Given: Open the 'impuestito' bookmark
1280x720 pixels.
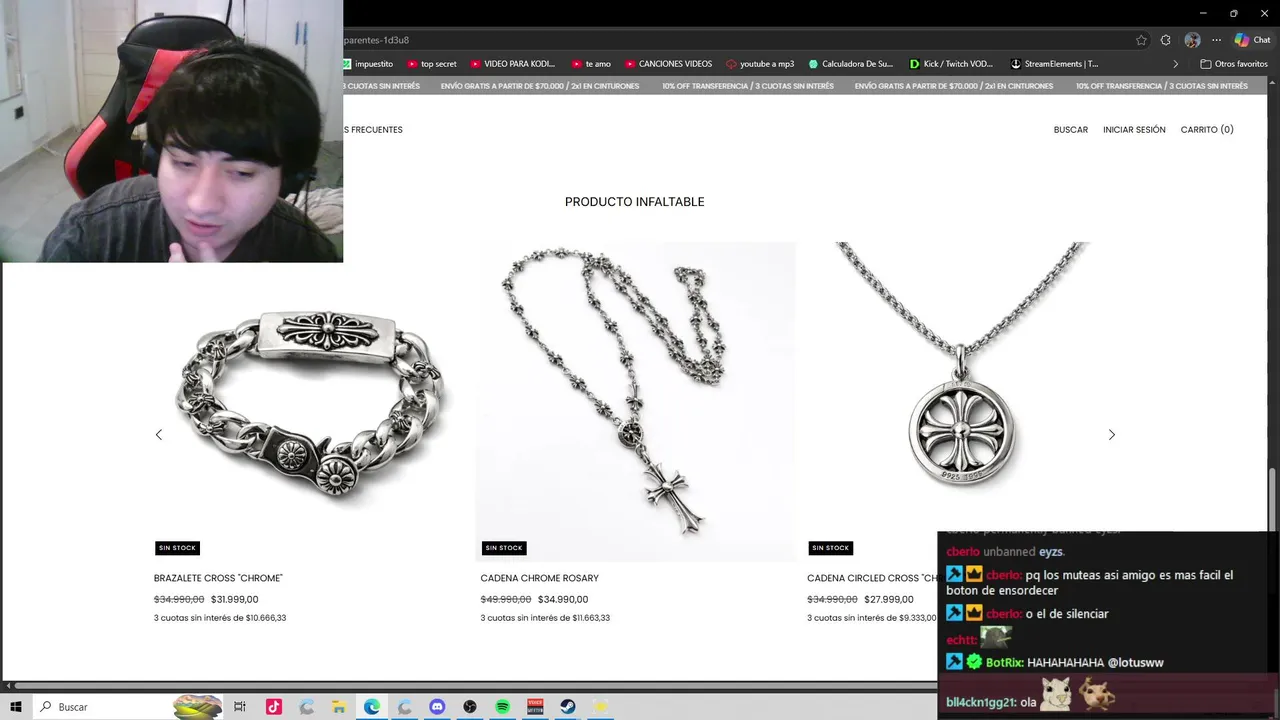Looking at the screenshot, I should pyautogui.click(x=367, y=64).
